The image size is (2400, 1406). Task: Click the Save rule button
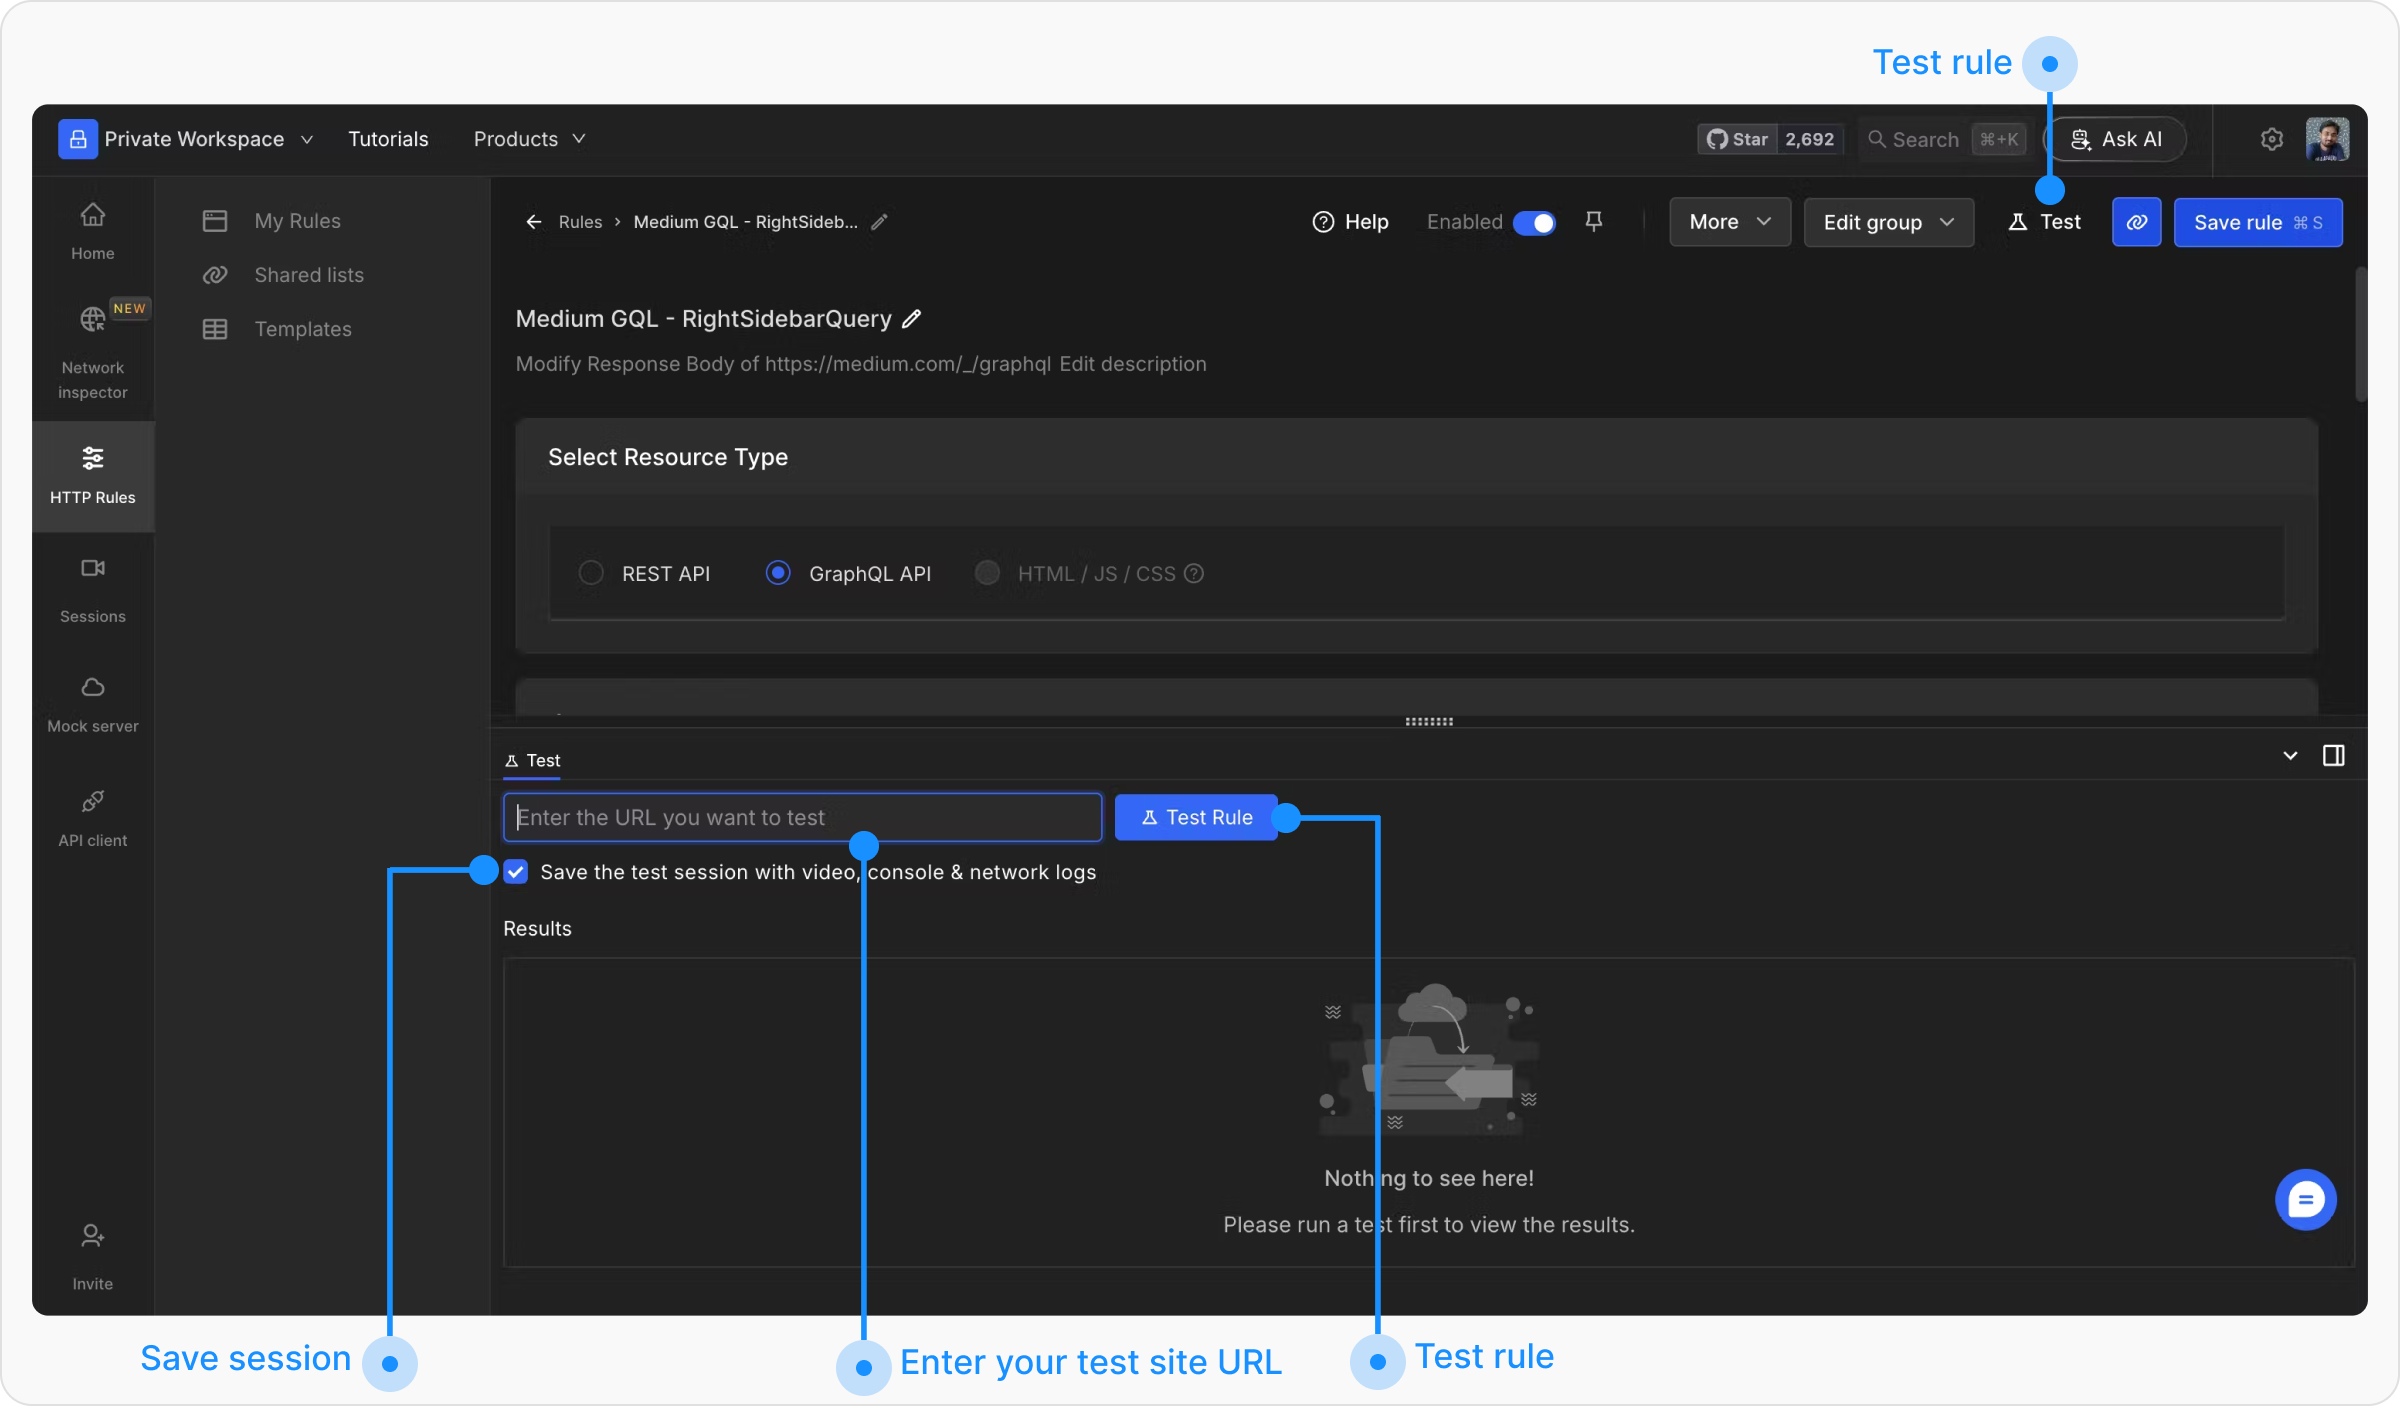coord(2257,222)
